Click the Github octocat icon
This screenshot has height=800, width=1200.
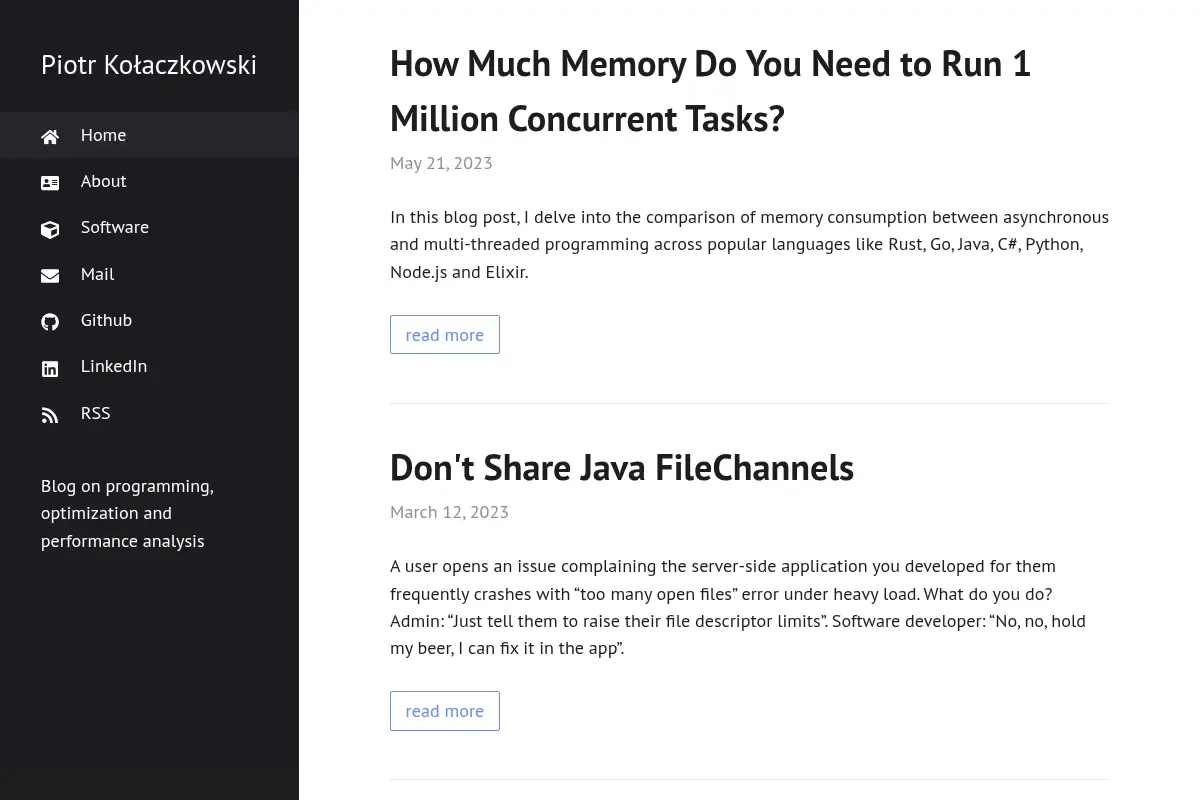(x=50, y=321)
